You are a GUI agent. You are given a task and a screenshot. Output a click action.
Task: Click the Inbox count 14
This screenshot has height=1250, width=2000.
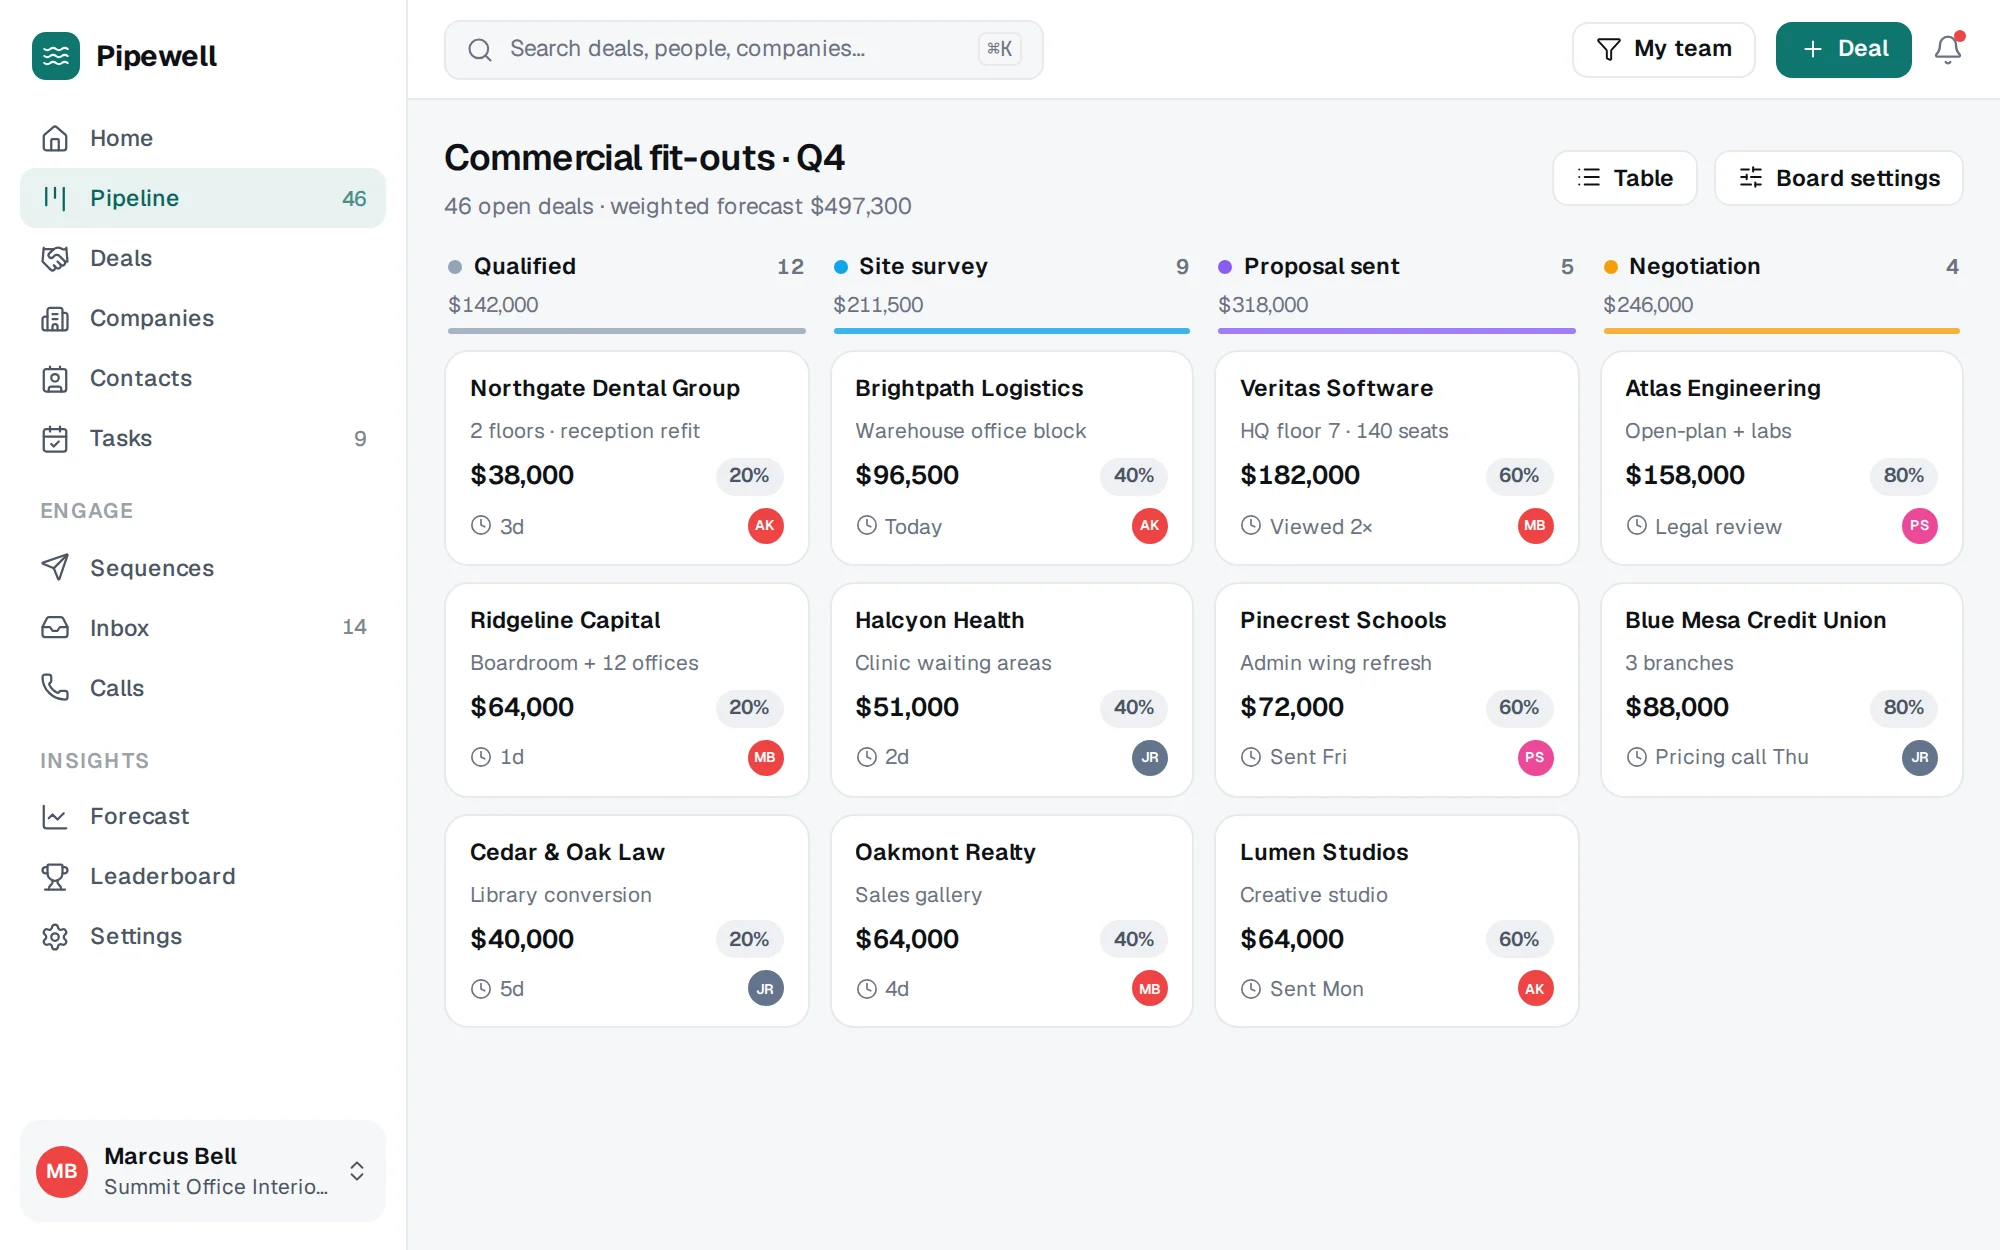[x=354, y=627]
